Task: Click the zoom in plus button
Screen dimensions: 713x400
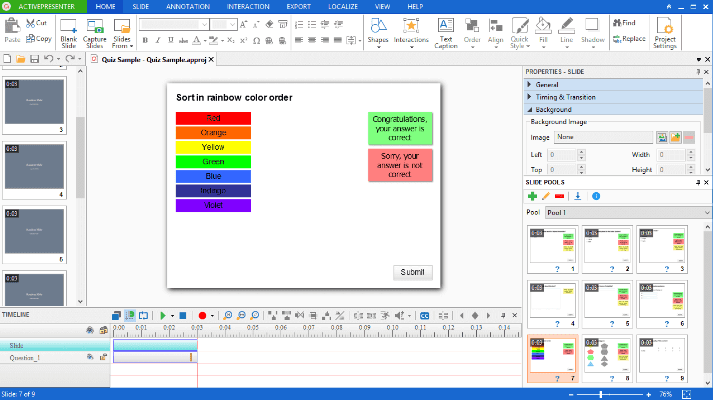Action: (x=648, y=395)
